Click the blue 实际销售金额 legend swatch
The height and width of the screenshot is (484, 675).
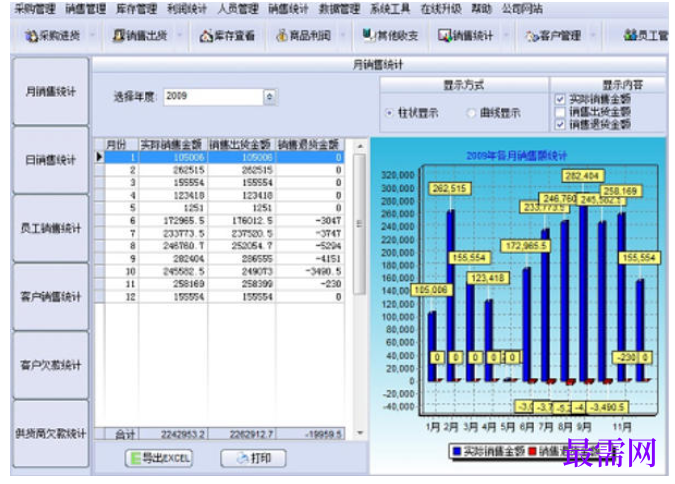[457, 451]
